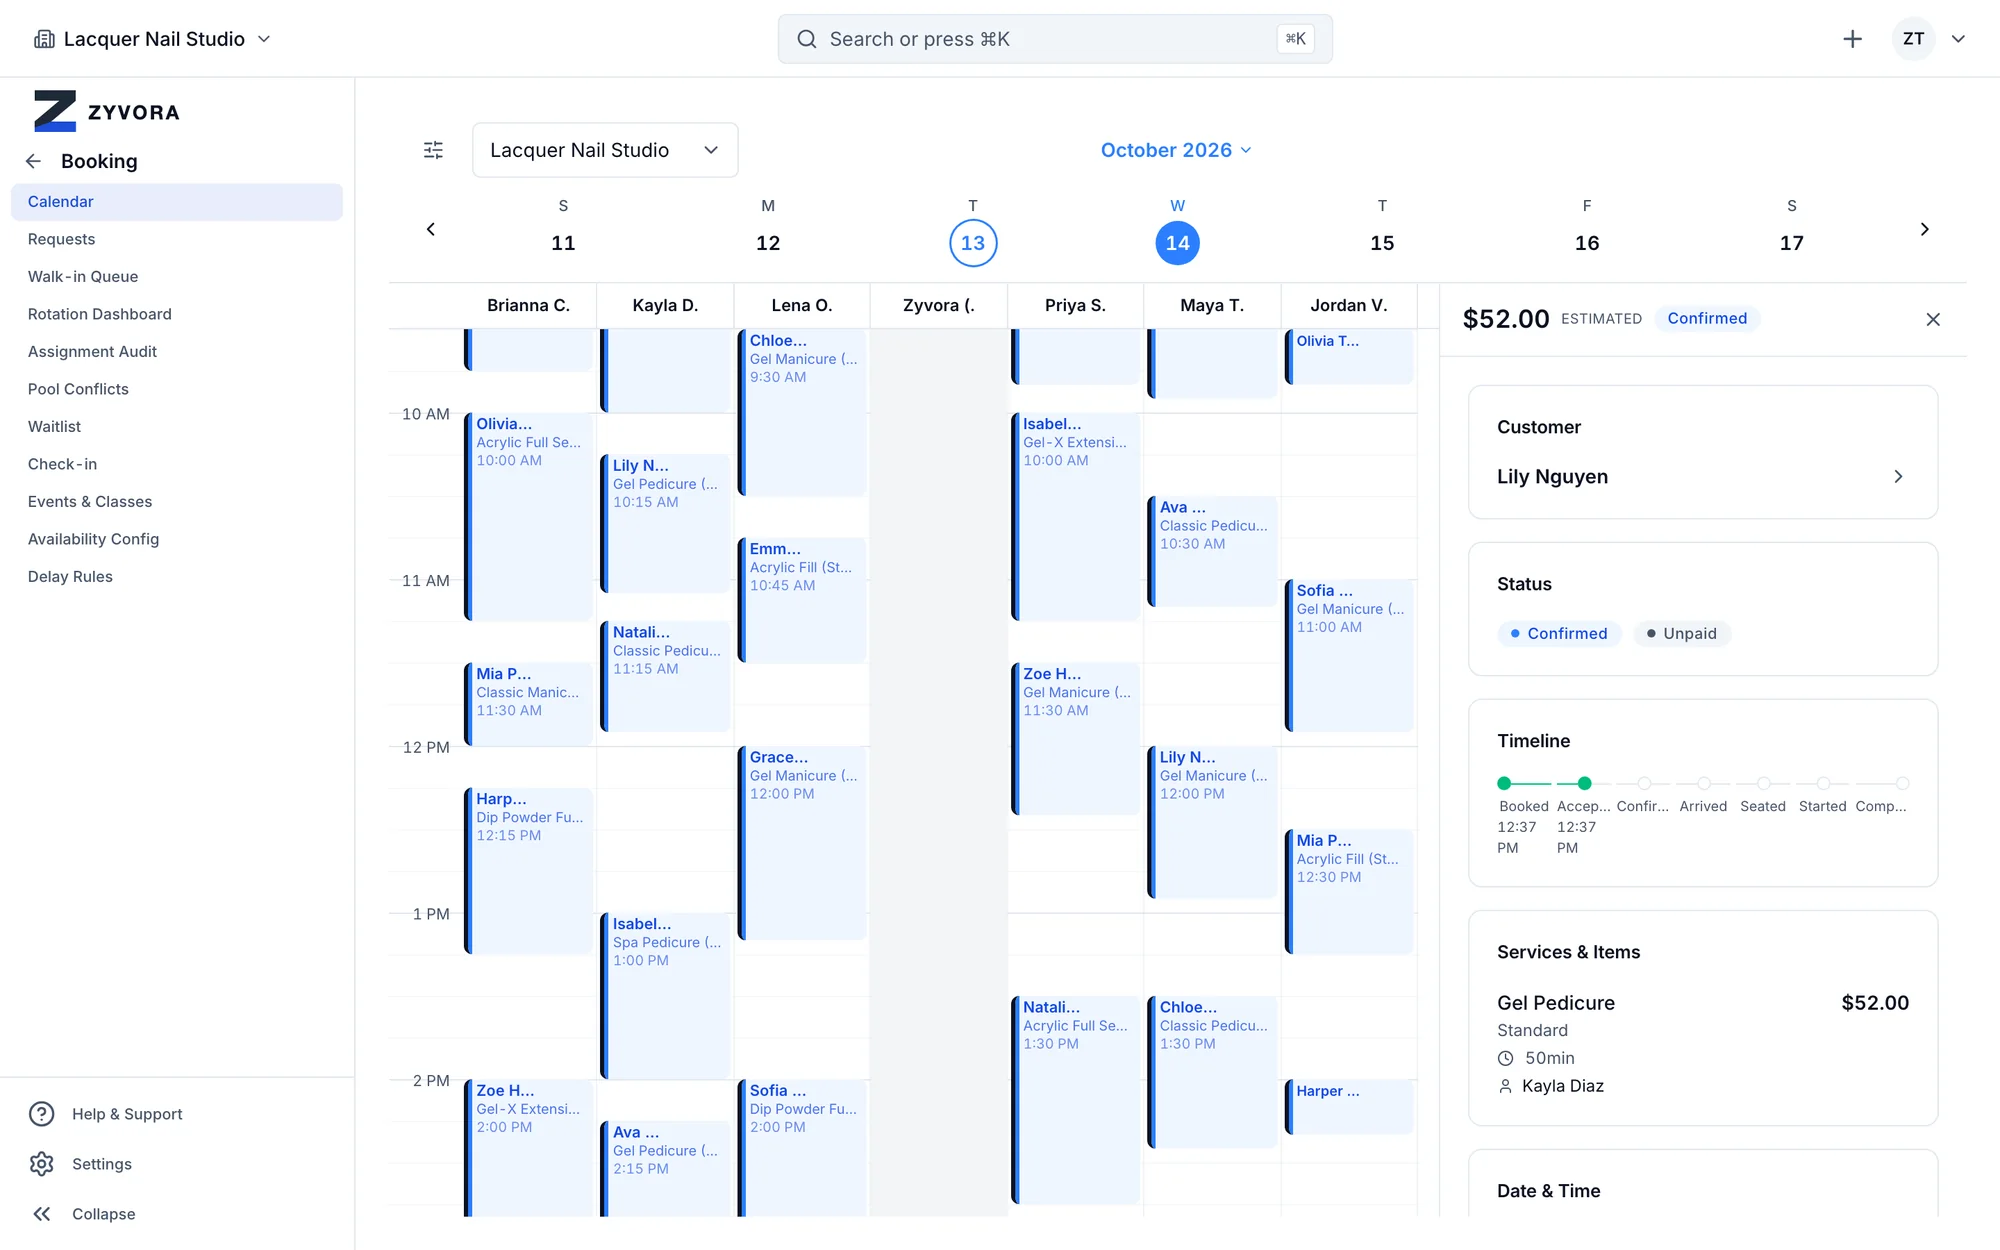
Task: Collapse the sidebar with double chevron
Action: pos(42,1214)
